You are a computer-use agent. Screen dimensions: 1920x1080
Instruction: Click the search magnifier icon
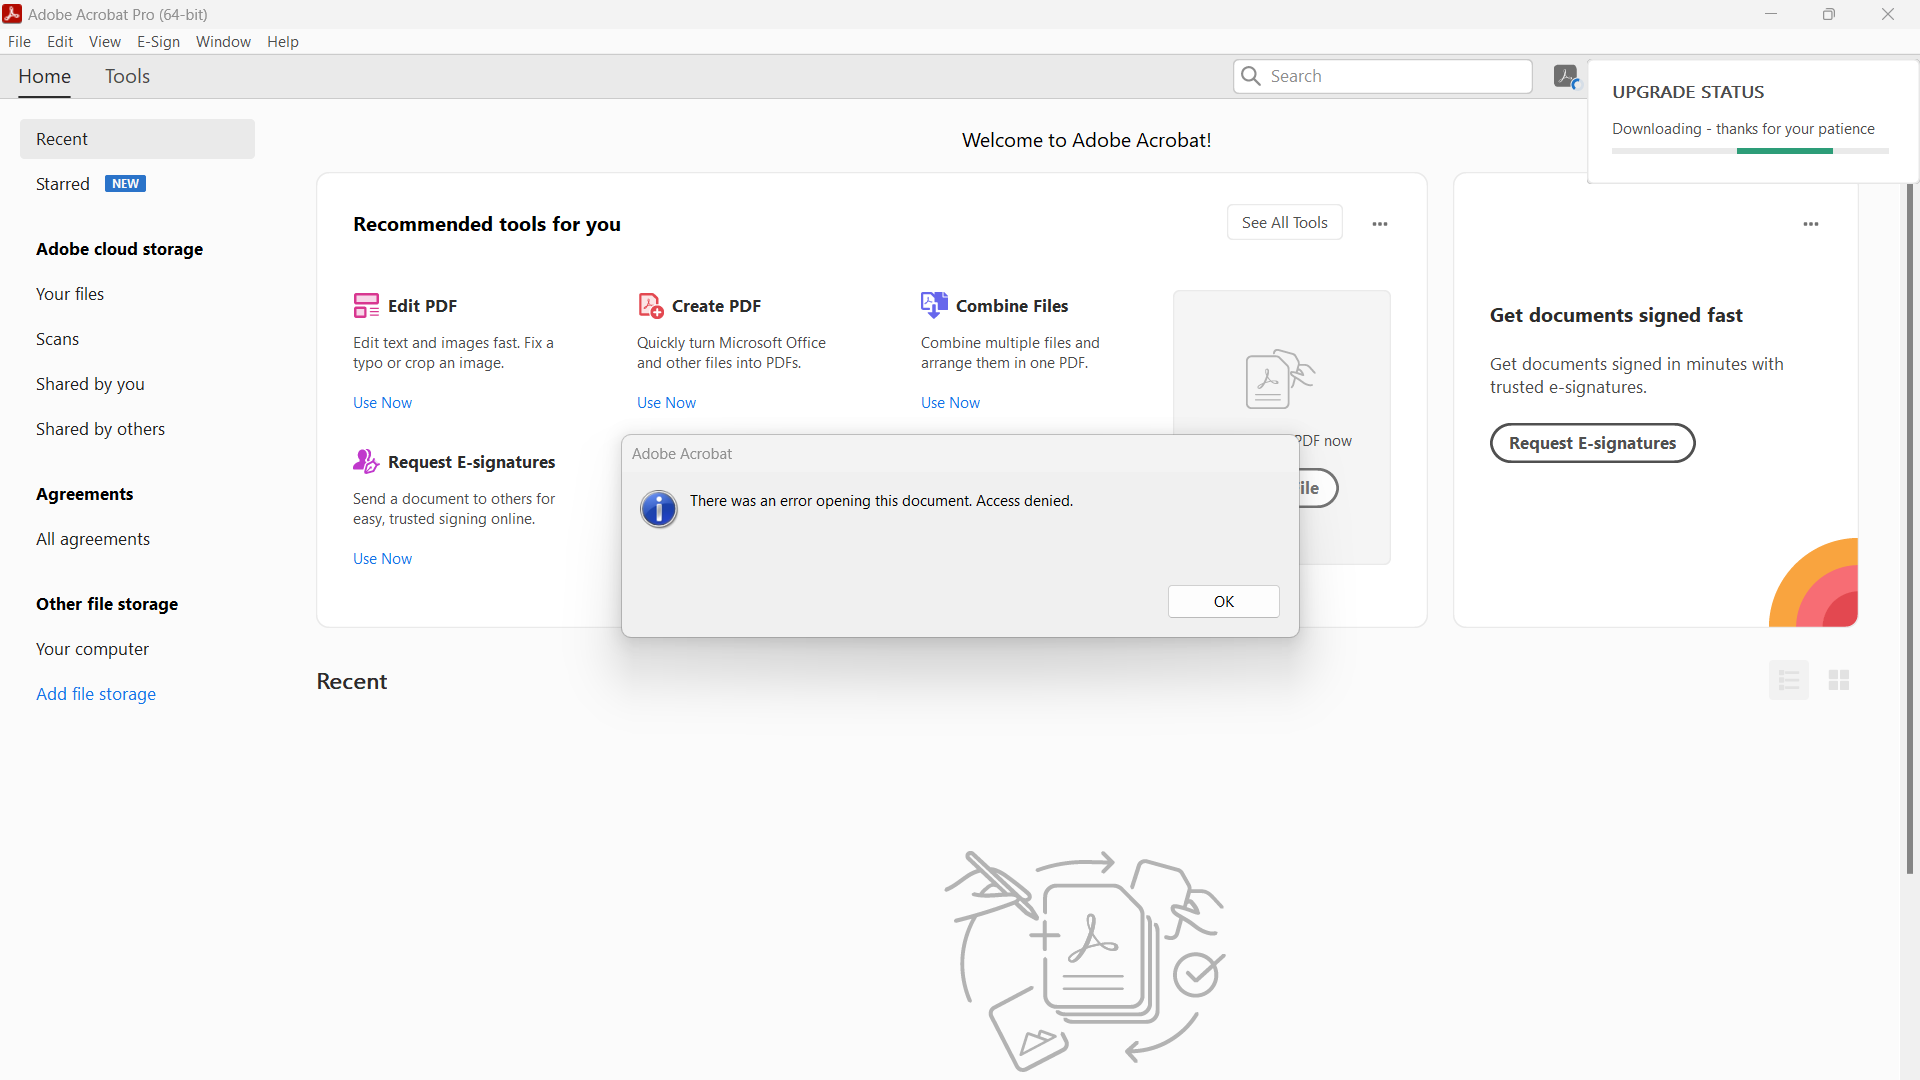1252,76
